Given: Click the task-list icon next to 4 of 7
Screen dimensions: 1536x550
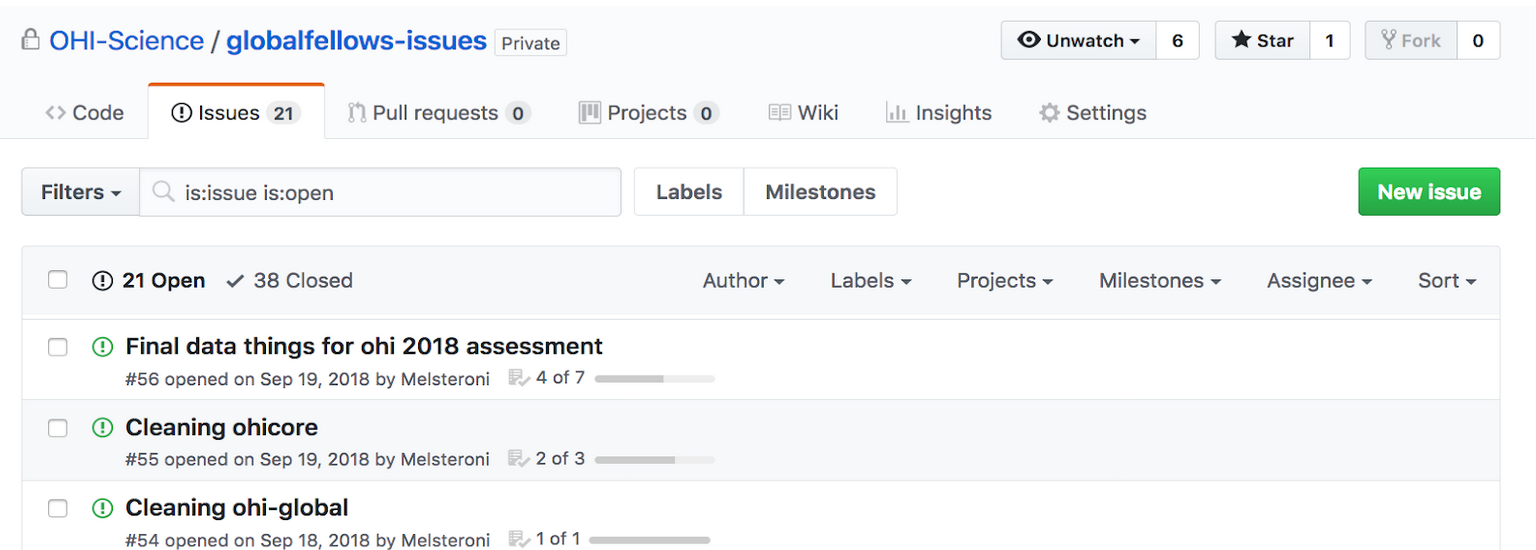Looking at the screenshot, I should point(518,378).
